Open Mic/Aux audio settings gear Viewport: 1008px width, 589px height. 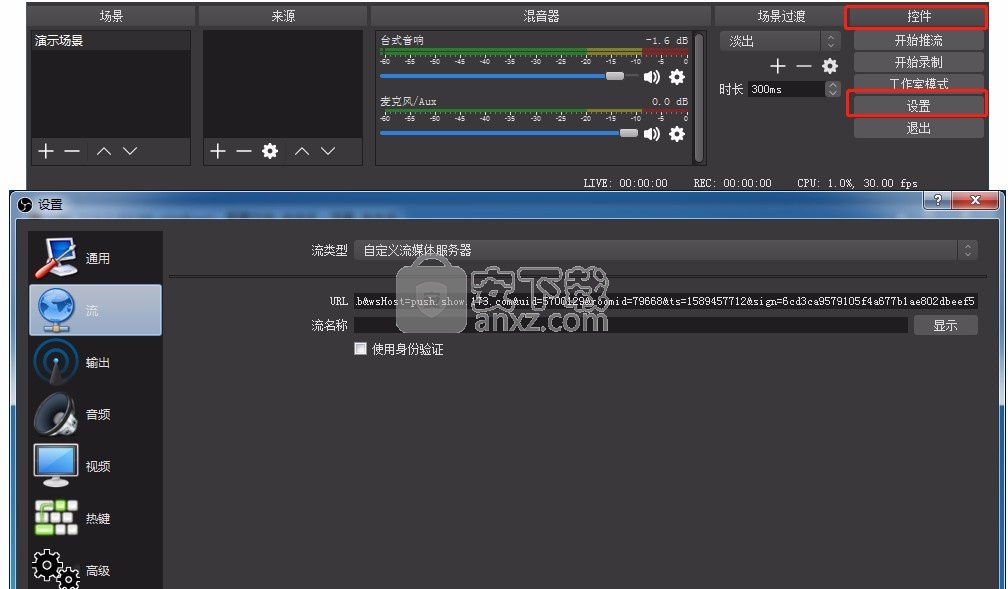click(677, 133)
